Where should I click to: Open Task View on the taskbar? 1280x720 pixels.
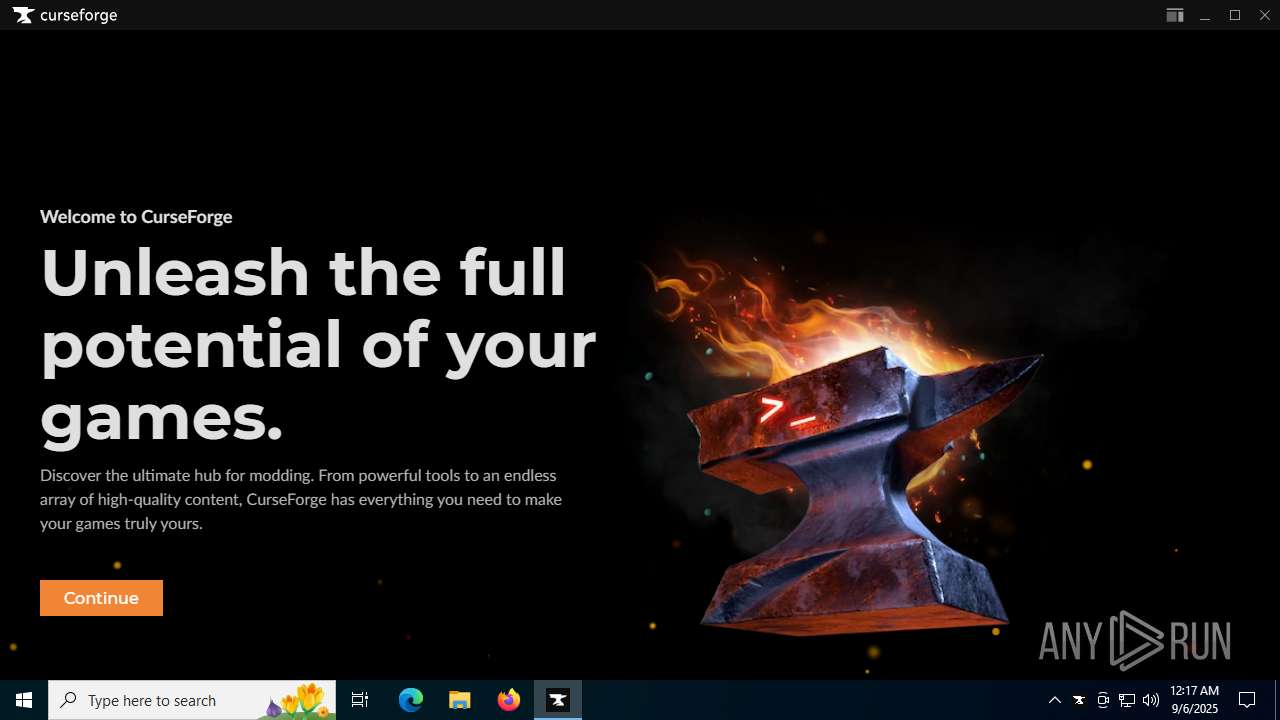360,700
